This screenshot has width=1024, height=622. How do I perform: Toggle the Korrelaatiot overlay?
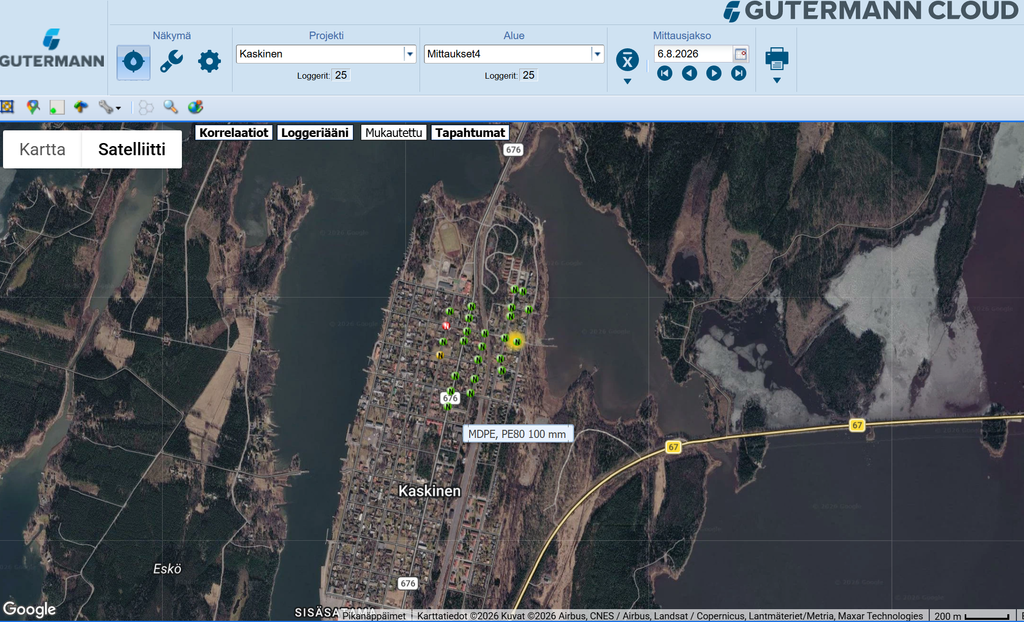(x=233, y=133)
